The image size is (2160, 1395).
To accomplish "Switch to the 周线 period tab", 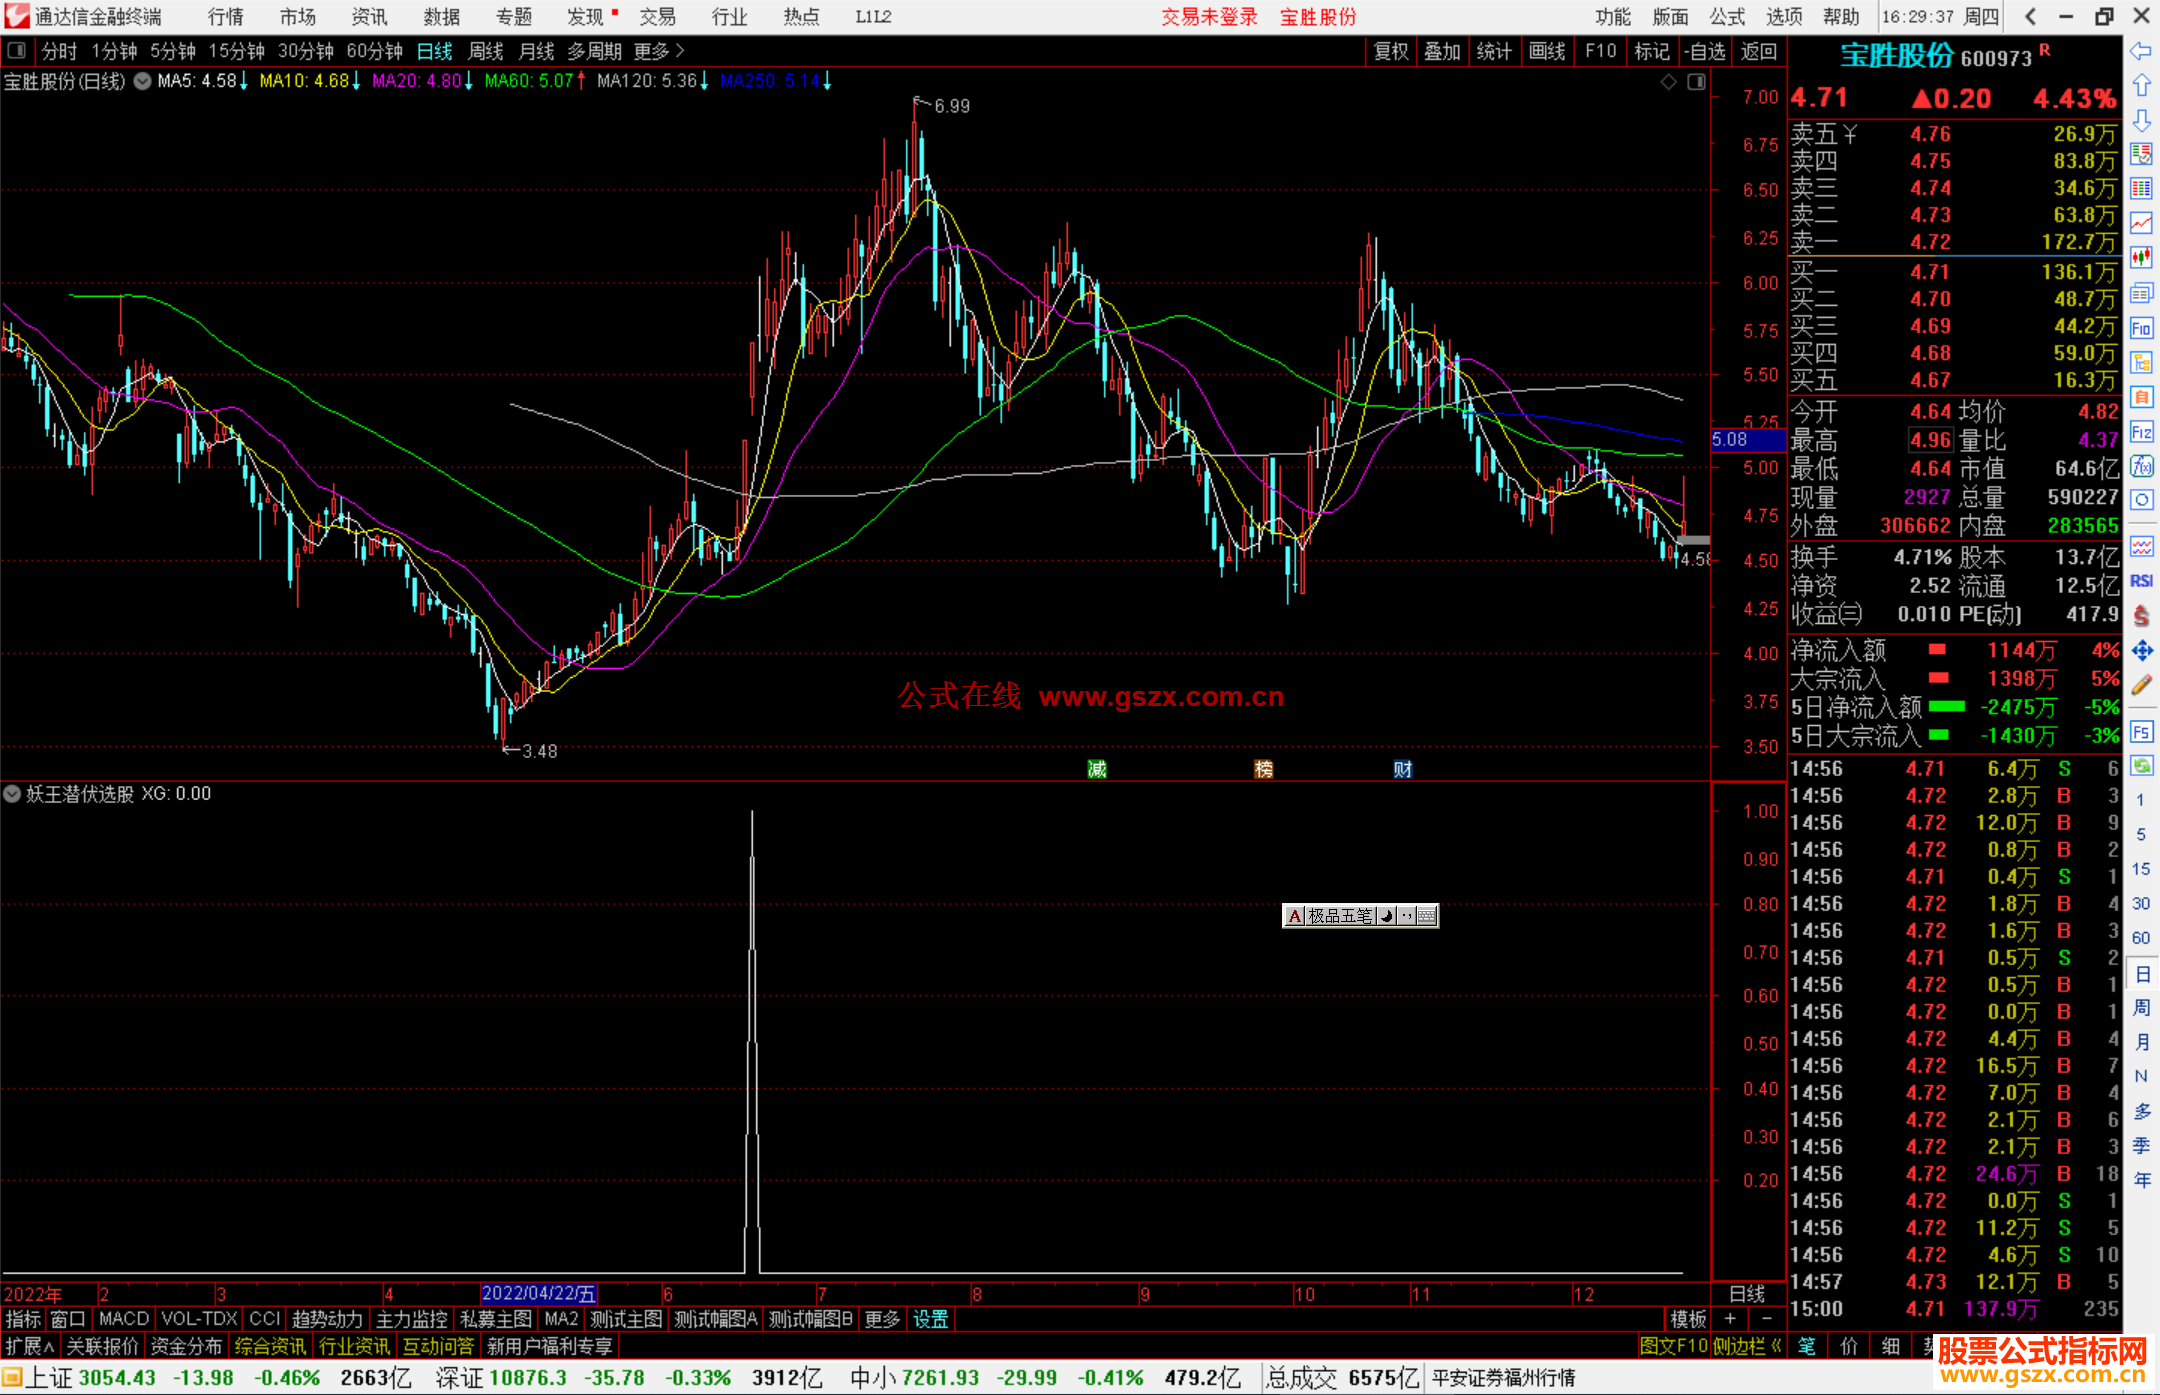I will 486,51.
